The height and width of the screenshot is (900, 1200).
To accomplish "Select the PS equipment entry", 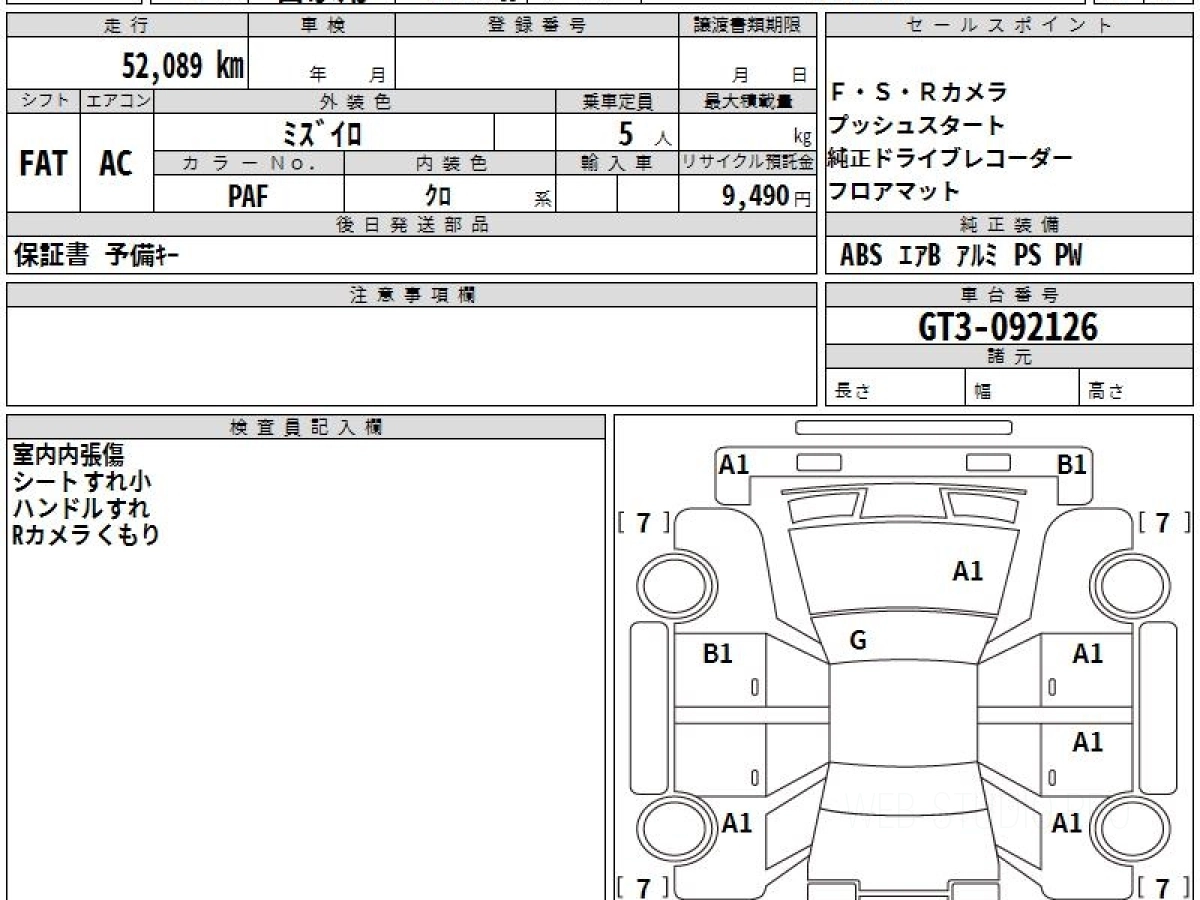I will click(1027, 256).
